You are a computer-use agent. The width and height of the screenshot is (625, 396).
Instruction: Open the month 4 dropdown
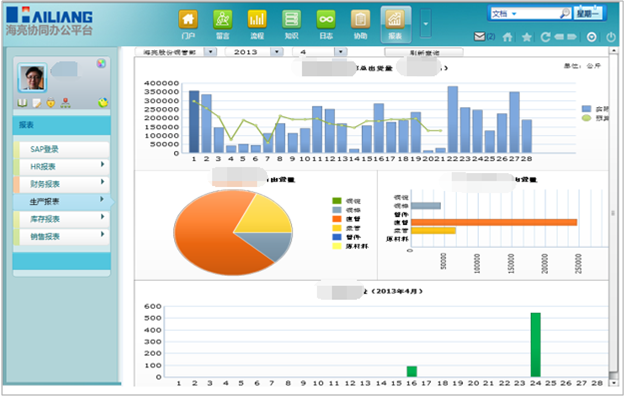(340, 52)
